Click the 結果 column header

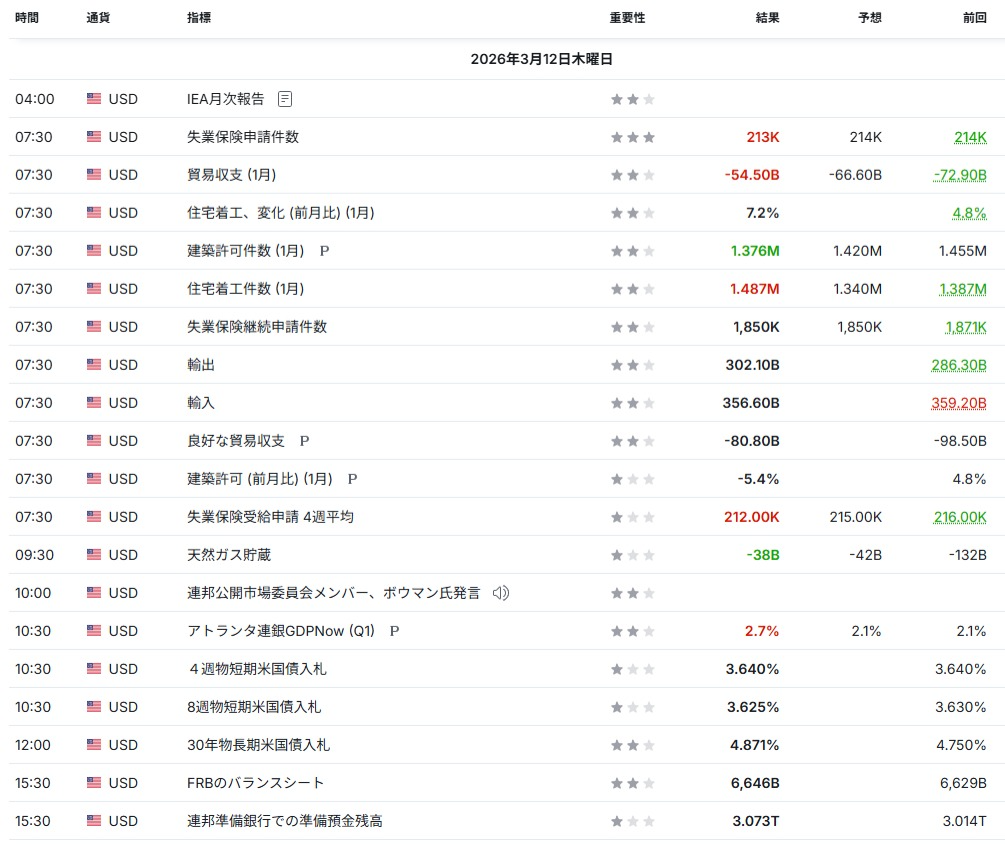click(767, 18)
